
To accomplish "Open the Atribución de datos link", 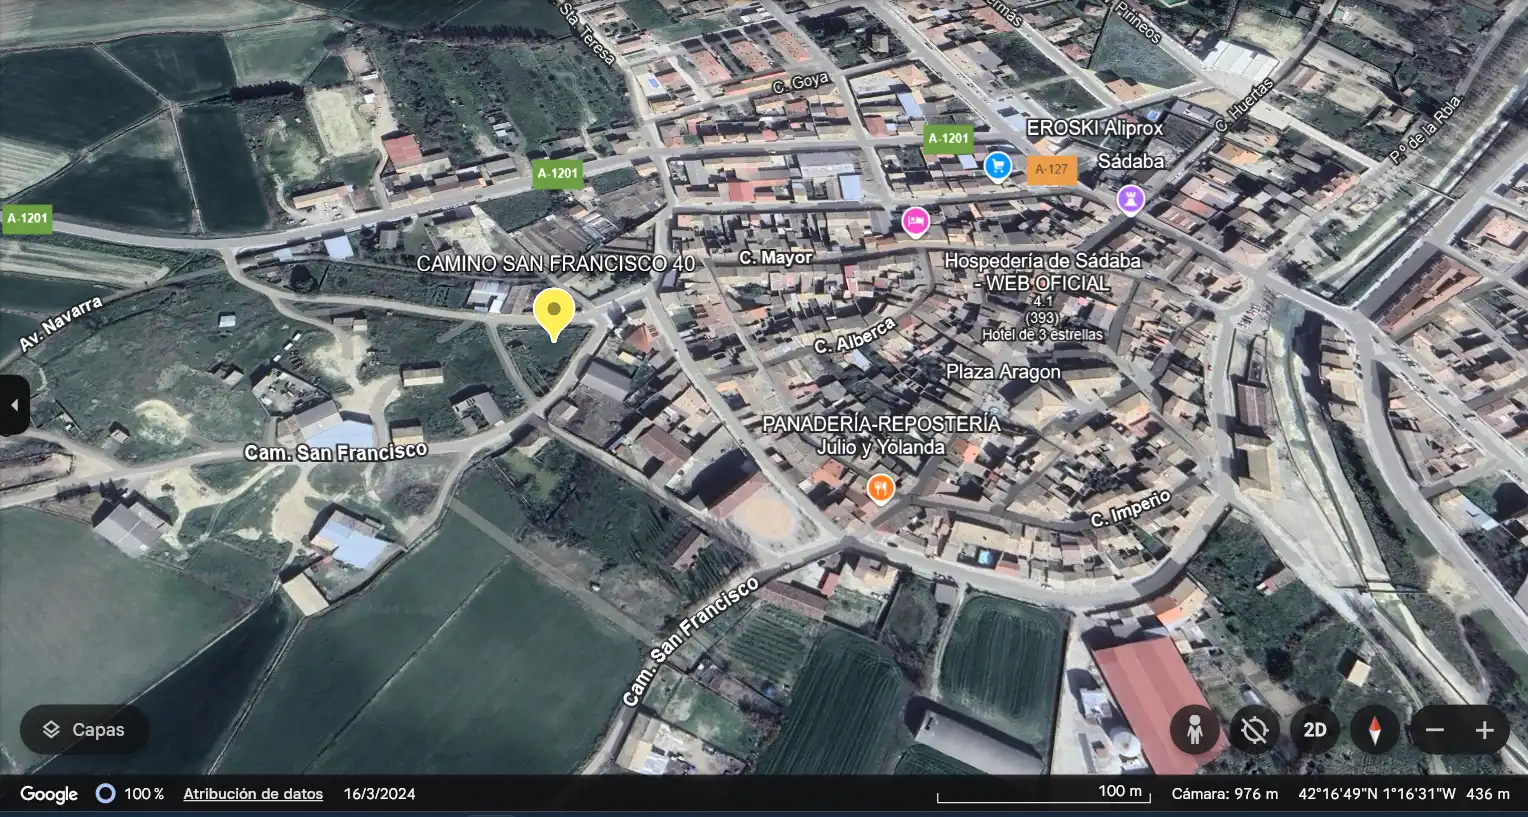I will click(253, 794).
